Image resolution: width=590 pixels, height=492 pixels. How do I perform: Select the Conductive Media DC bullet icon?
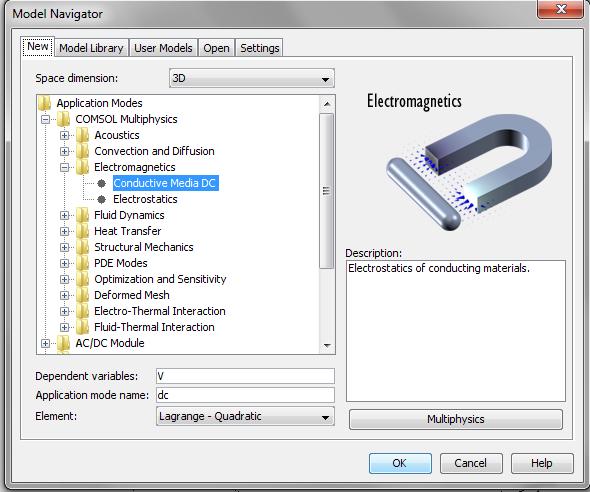[101, 183]
